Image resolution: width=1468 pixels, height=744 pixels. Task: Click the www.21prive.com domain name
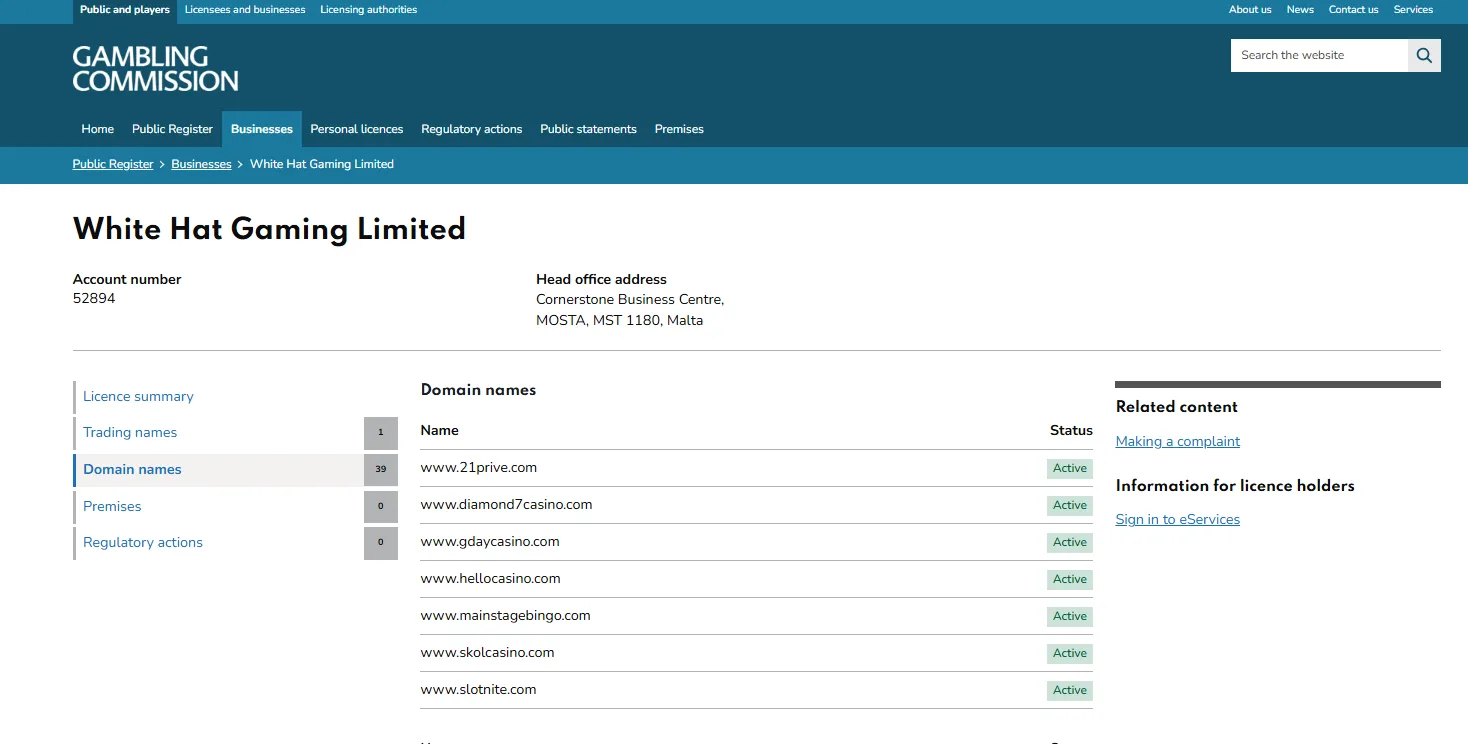479,467
